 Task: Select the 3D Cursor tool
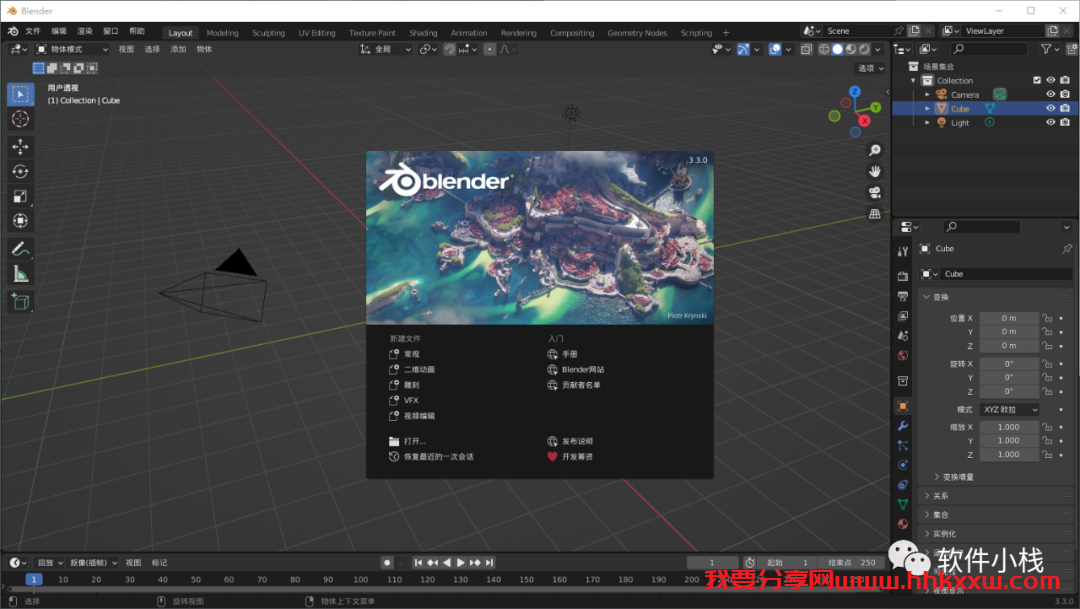pos(20,118)
